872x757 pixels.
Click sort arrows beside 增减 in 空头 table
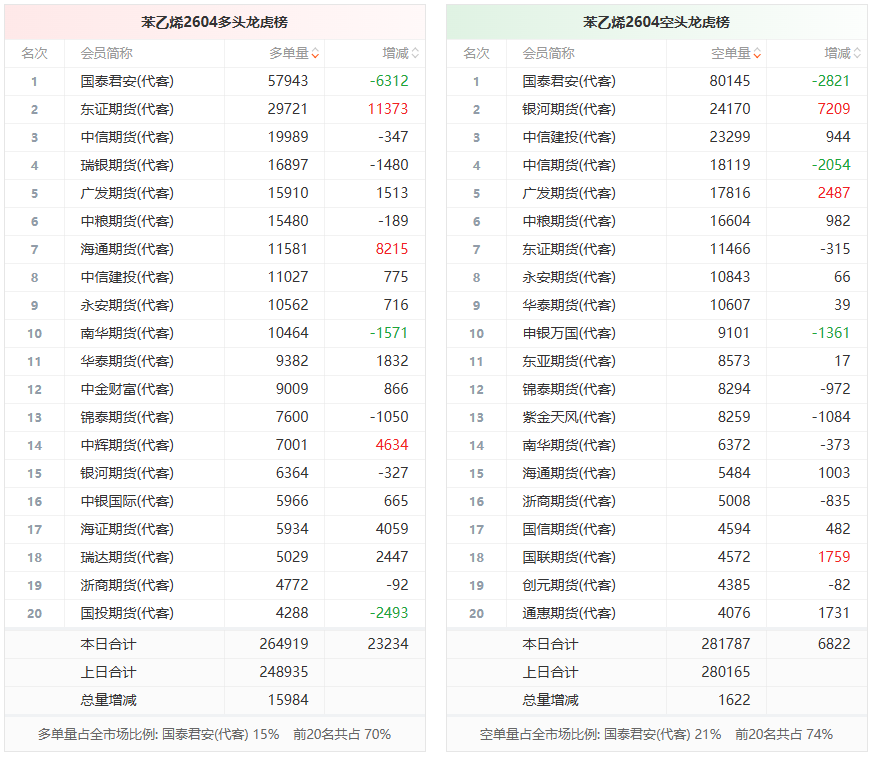(857, 54)
